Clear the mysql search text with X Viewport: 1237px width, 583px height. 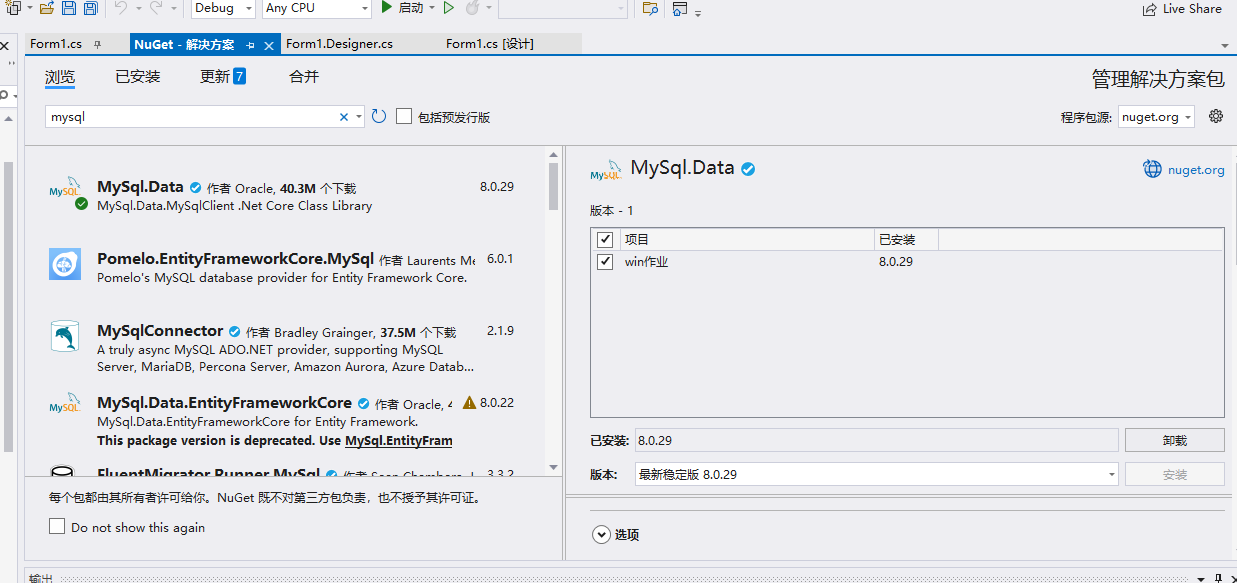point(344,117)
